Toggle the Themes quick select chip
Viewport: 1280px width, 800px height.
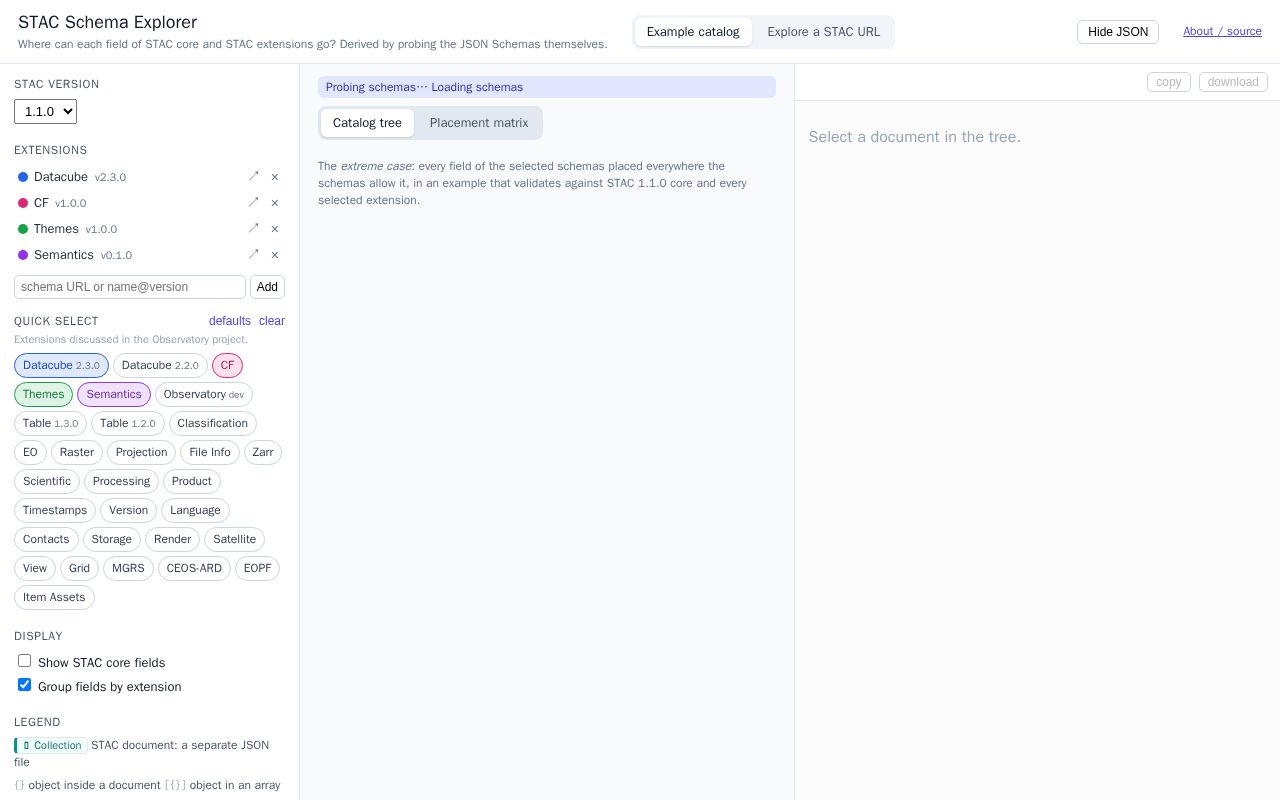click(x=43, y=394)
